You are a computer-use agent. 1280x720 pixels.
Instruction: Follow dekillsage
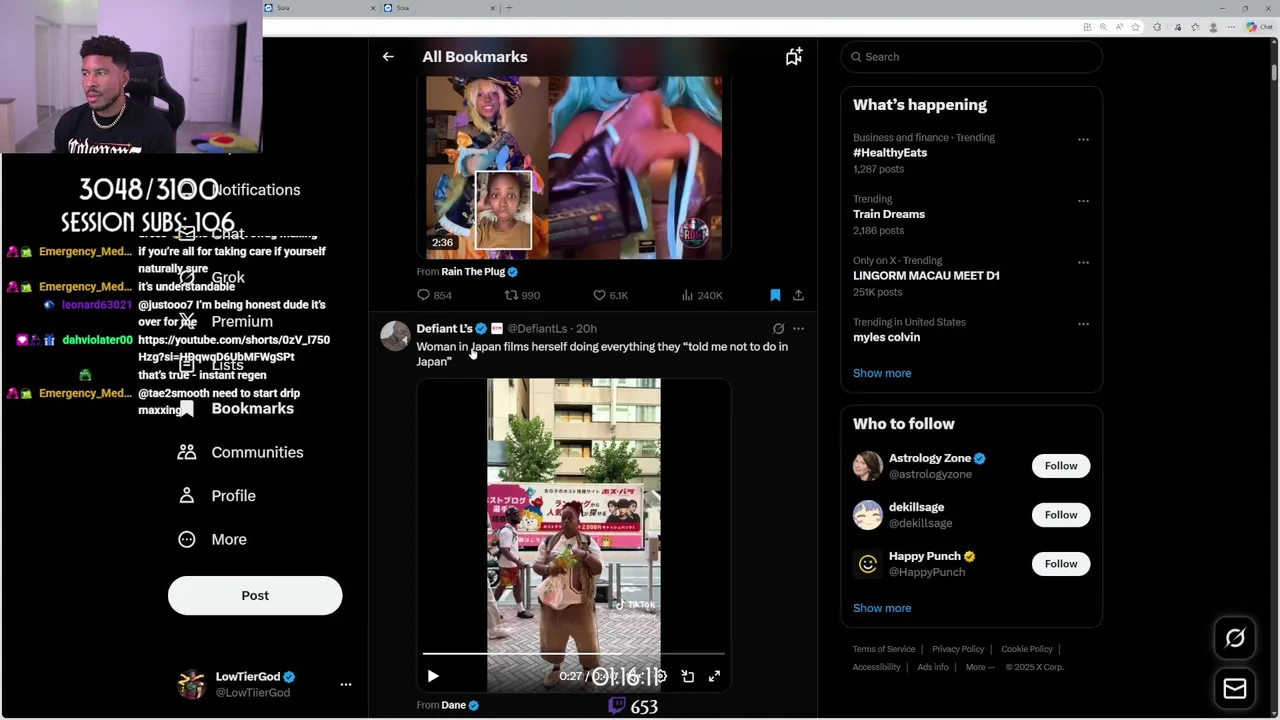[x=1061, y=515]
